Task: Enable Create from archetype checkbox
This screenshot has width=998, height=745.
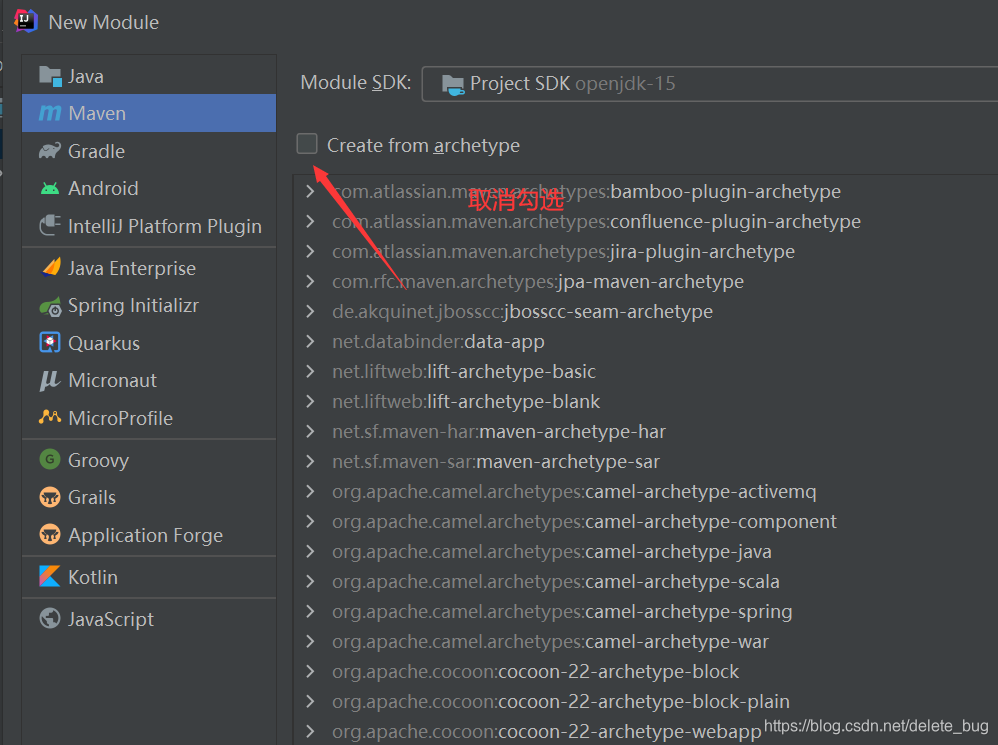Action: coord(307,144)
